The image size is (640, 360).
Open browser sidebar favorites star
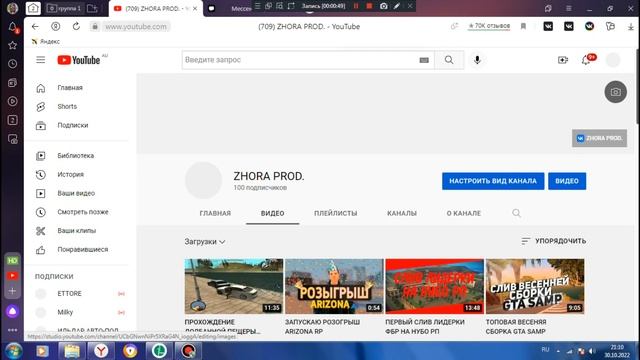tap(13, 45)
